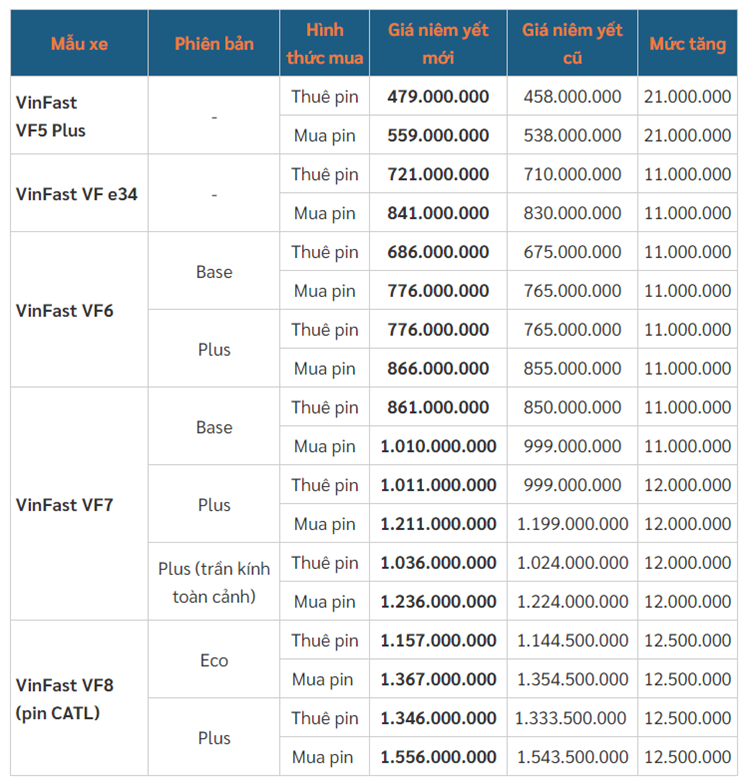The image size is (750, 779).
Task: Select the VinFast VF e34 model cell
Action: (76, 194)
